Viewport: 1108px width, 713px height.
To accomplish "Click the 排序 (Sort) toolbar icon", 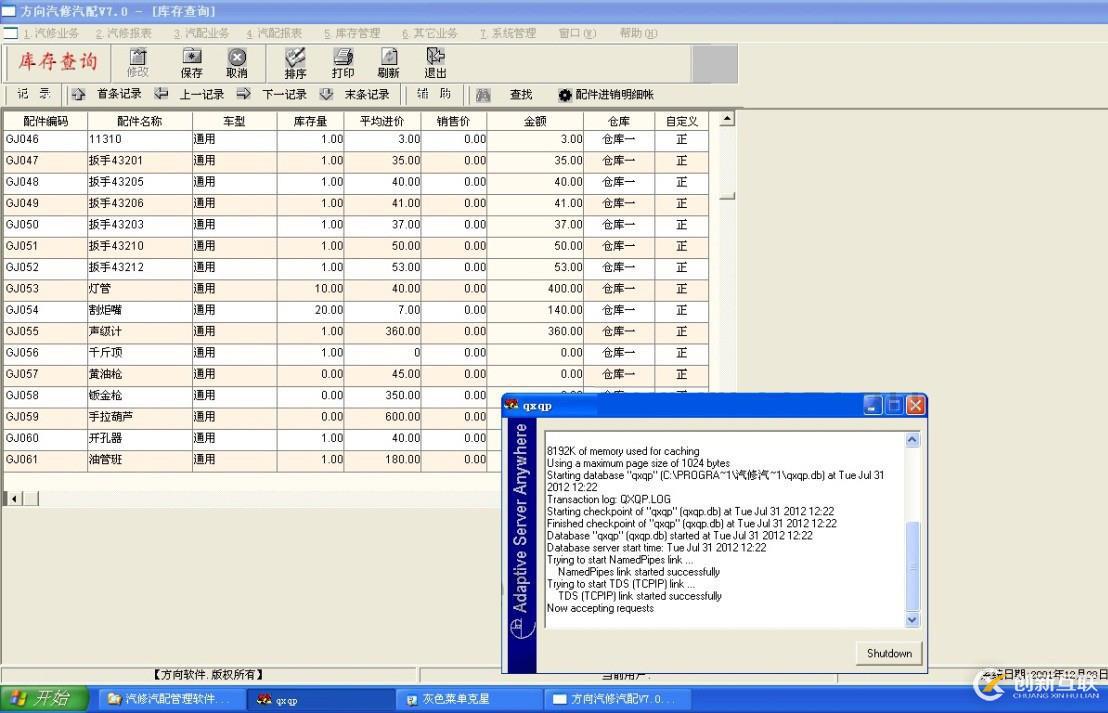I will [295, 63].
